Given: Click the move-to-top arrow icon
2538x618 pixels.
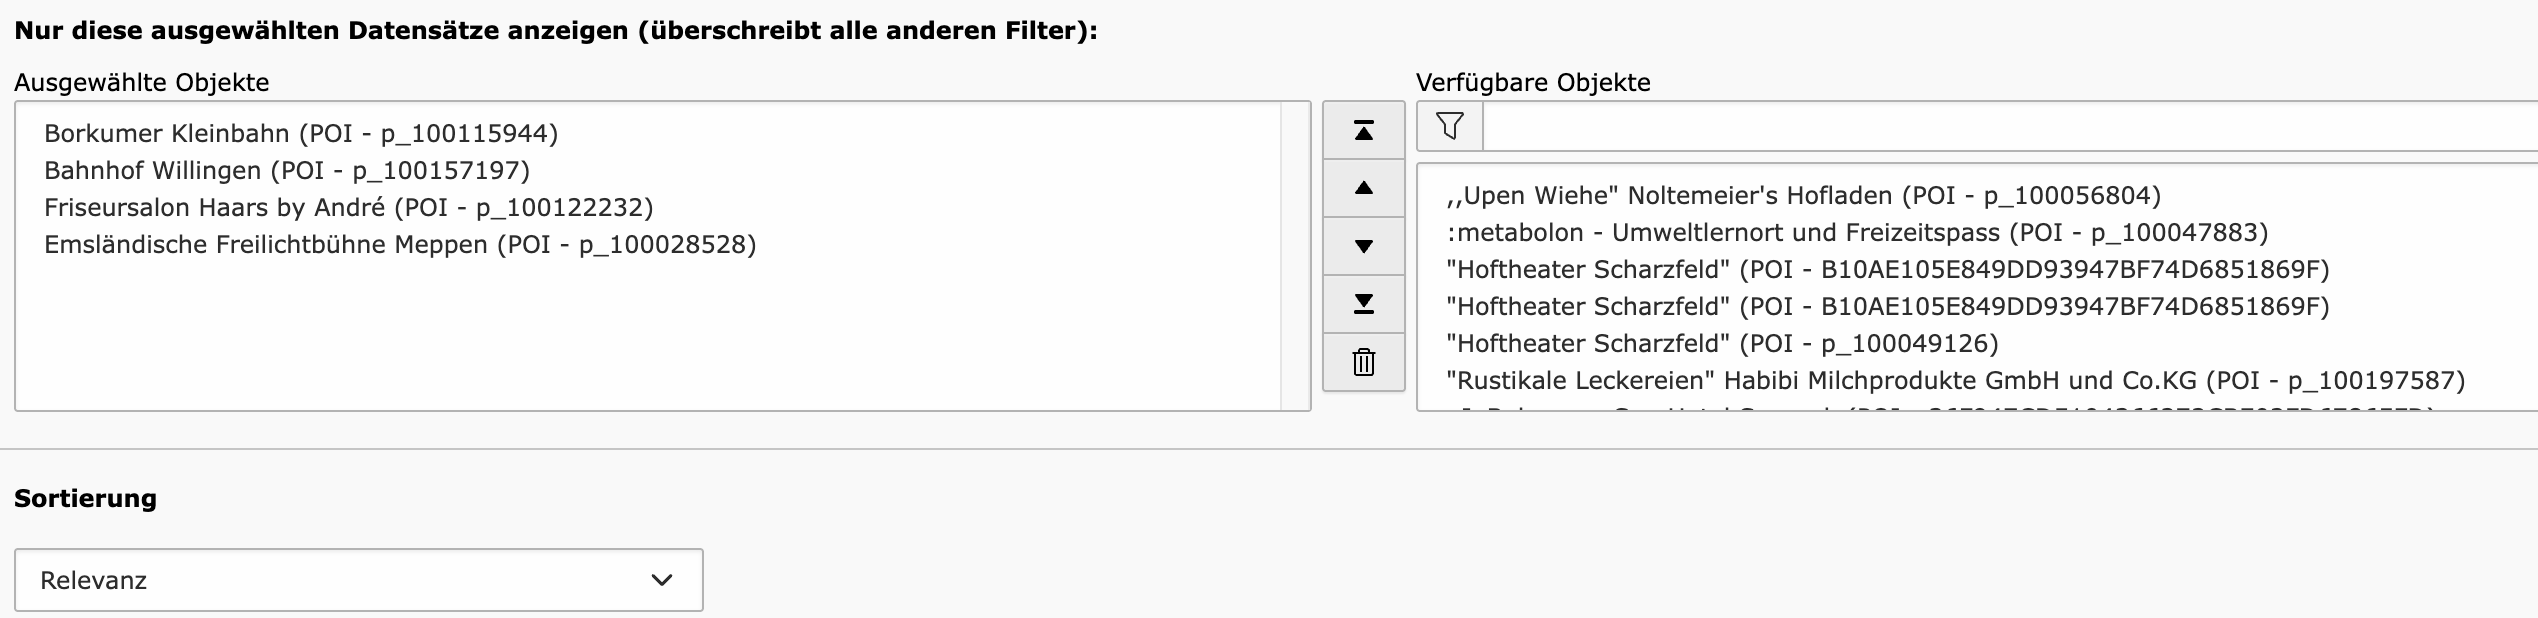Looking at the screenshot, I should [x=1363, y=130].
